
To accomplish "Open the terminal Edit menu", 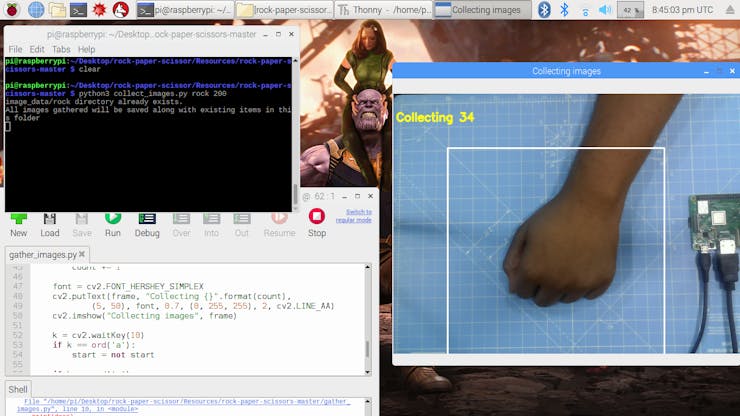I will tap(37, 49).
